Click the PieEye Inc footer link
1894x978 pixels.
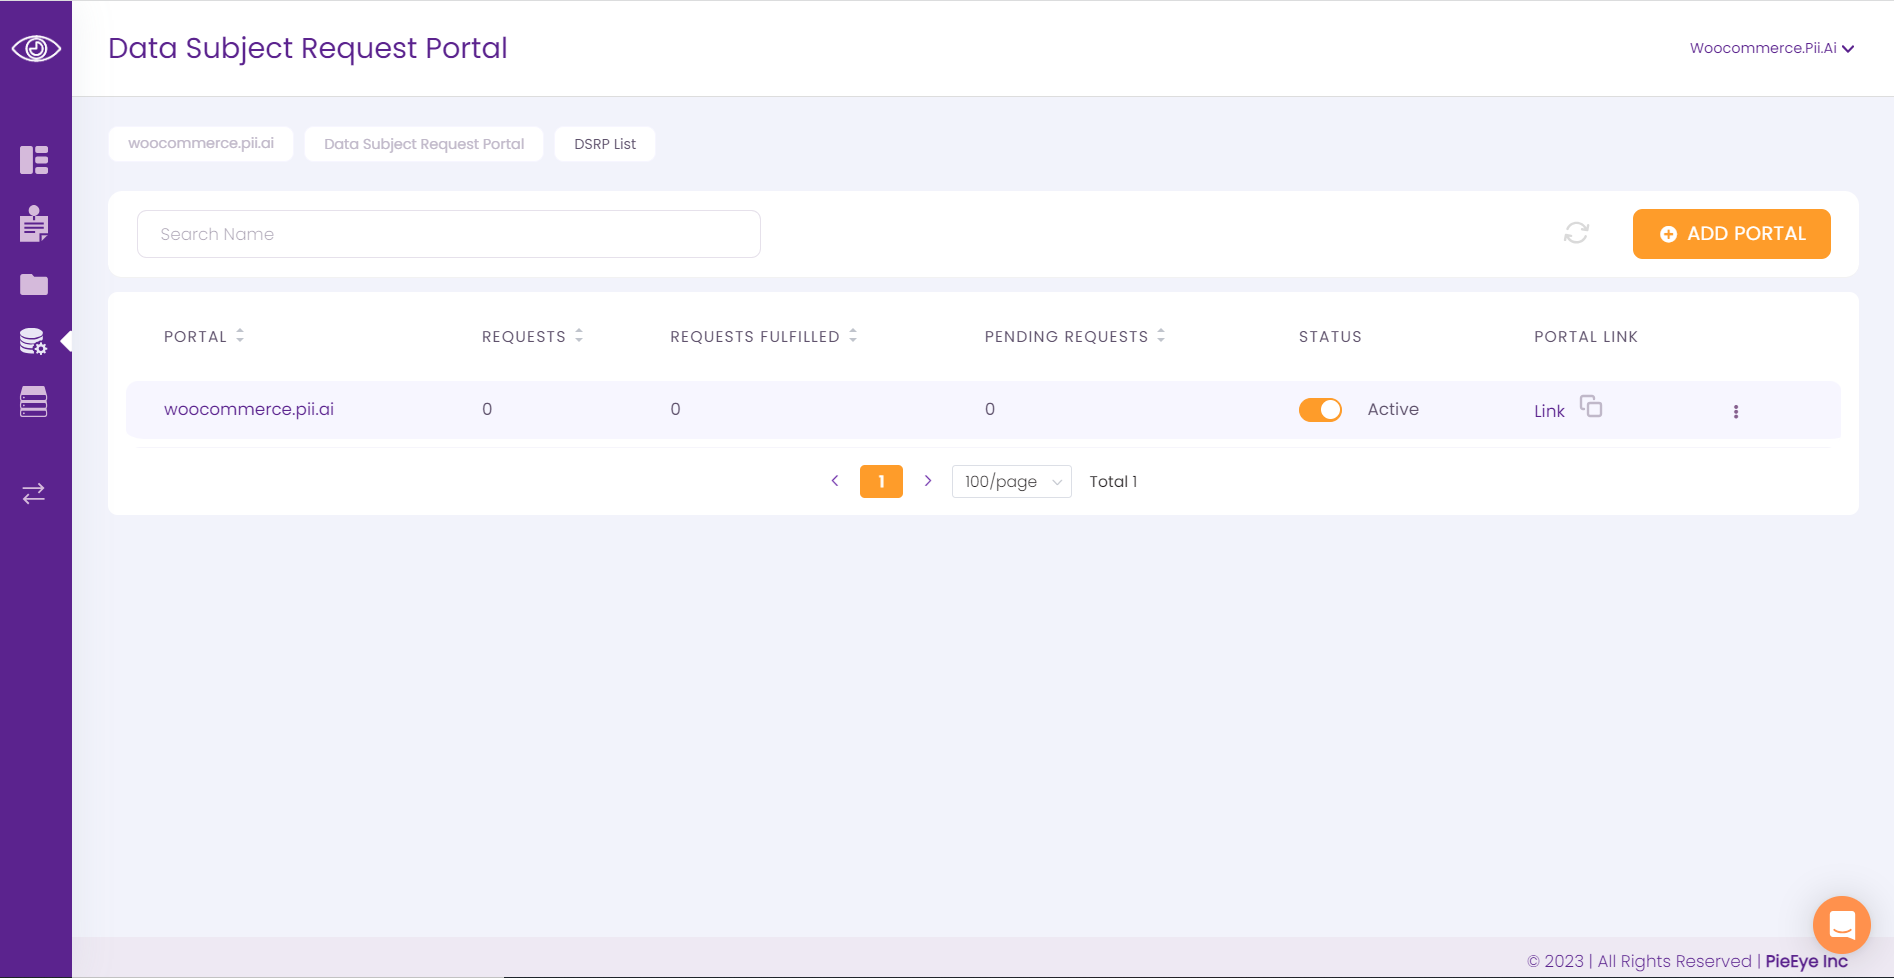1806,961
